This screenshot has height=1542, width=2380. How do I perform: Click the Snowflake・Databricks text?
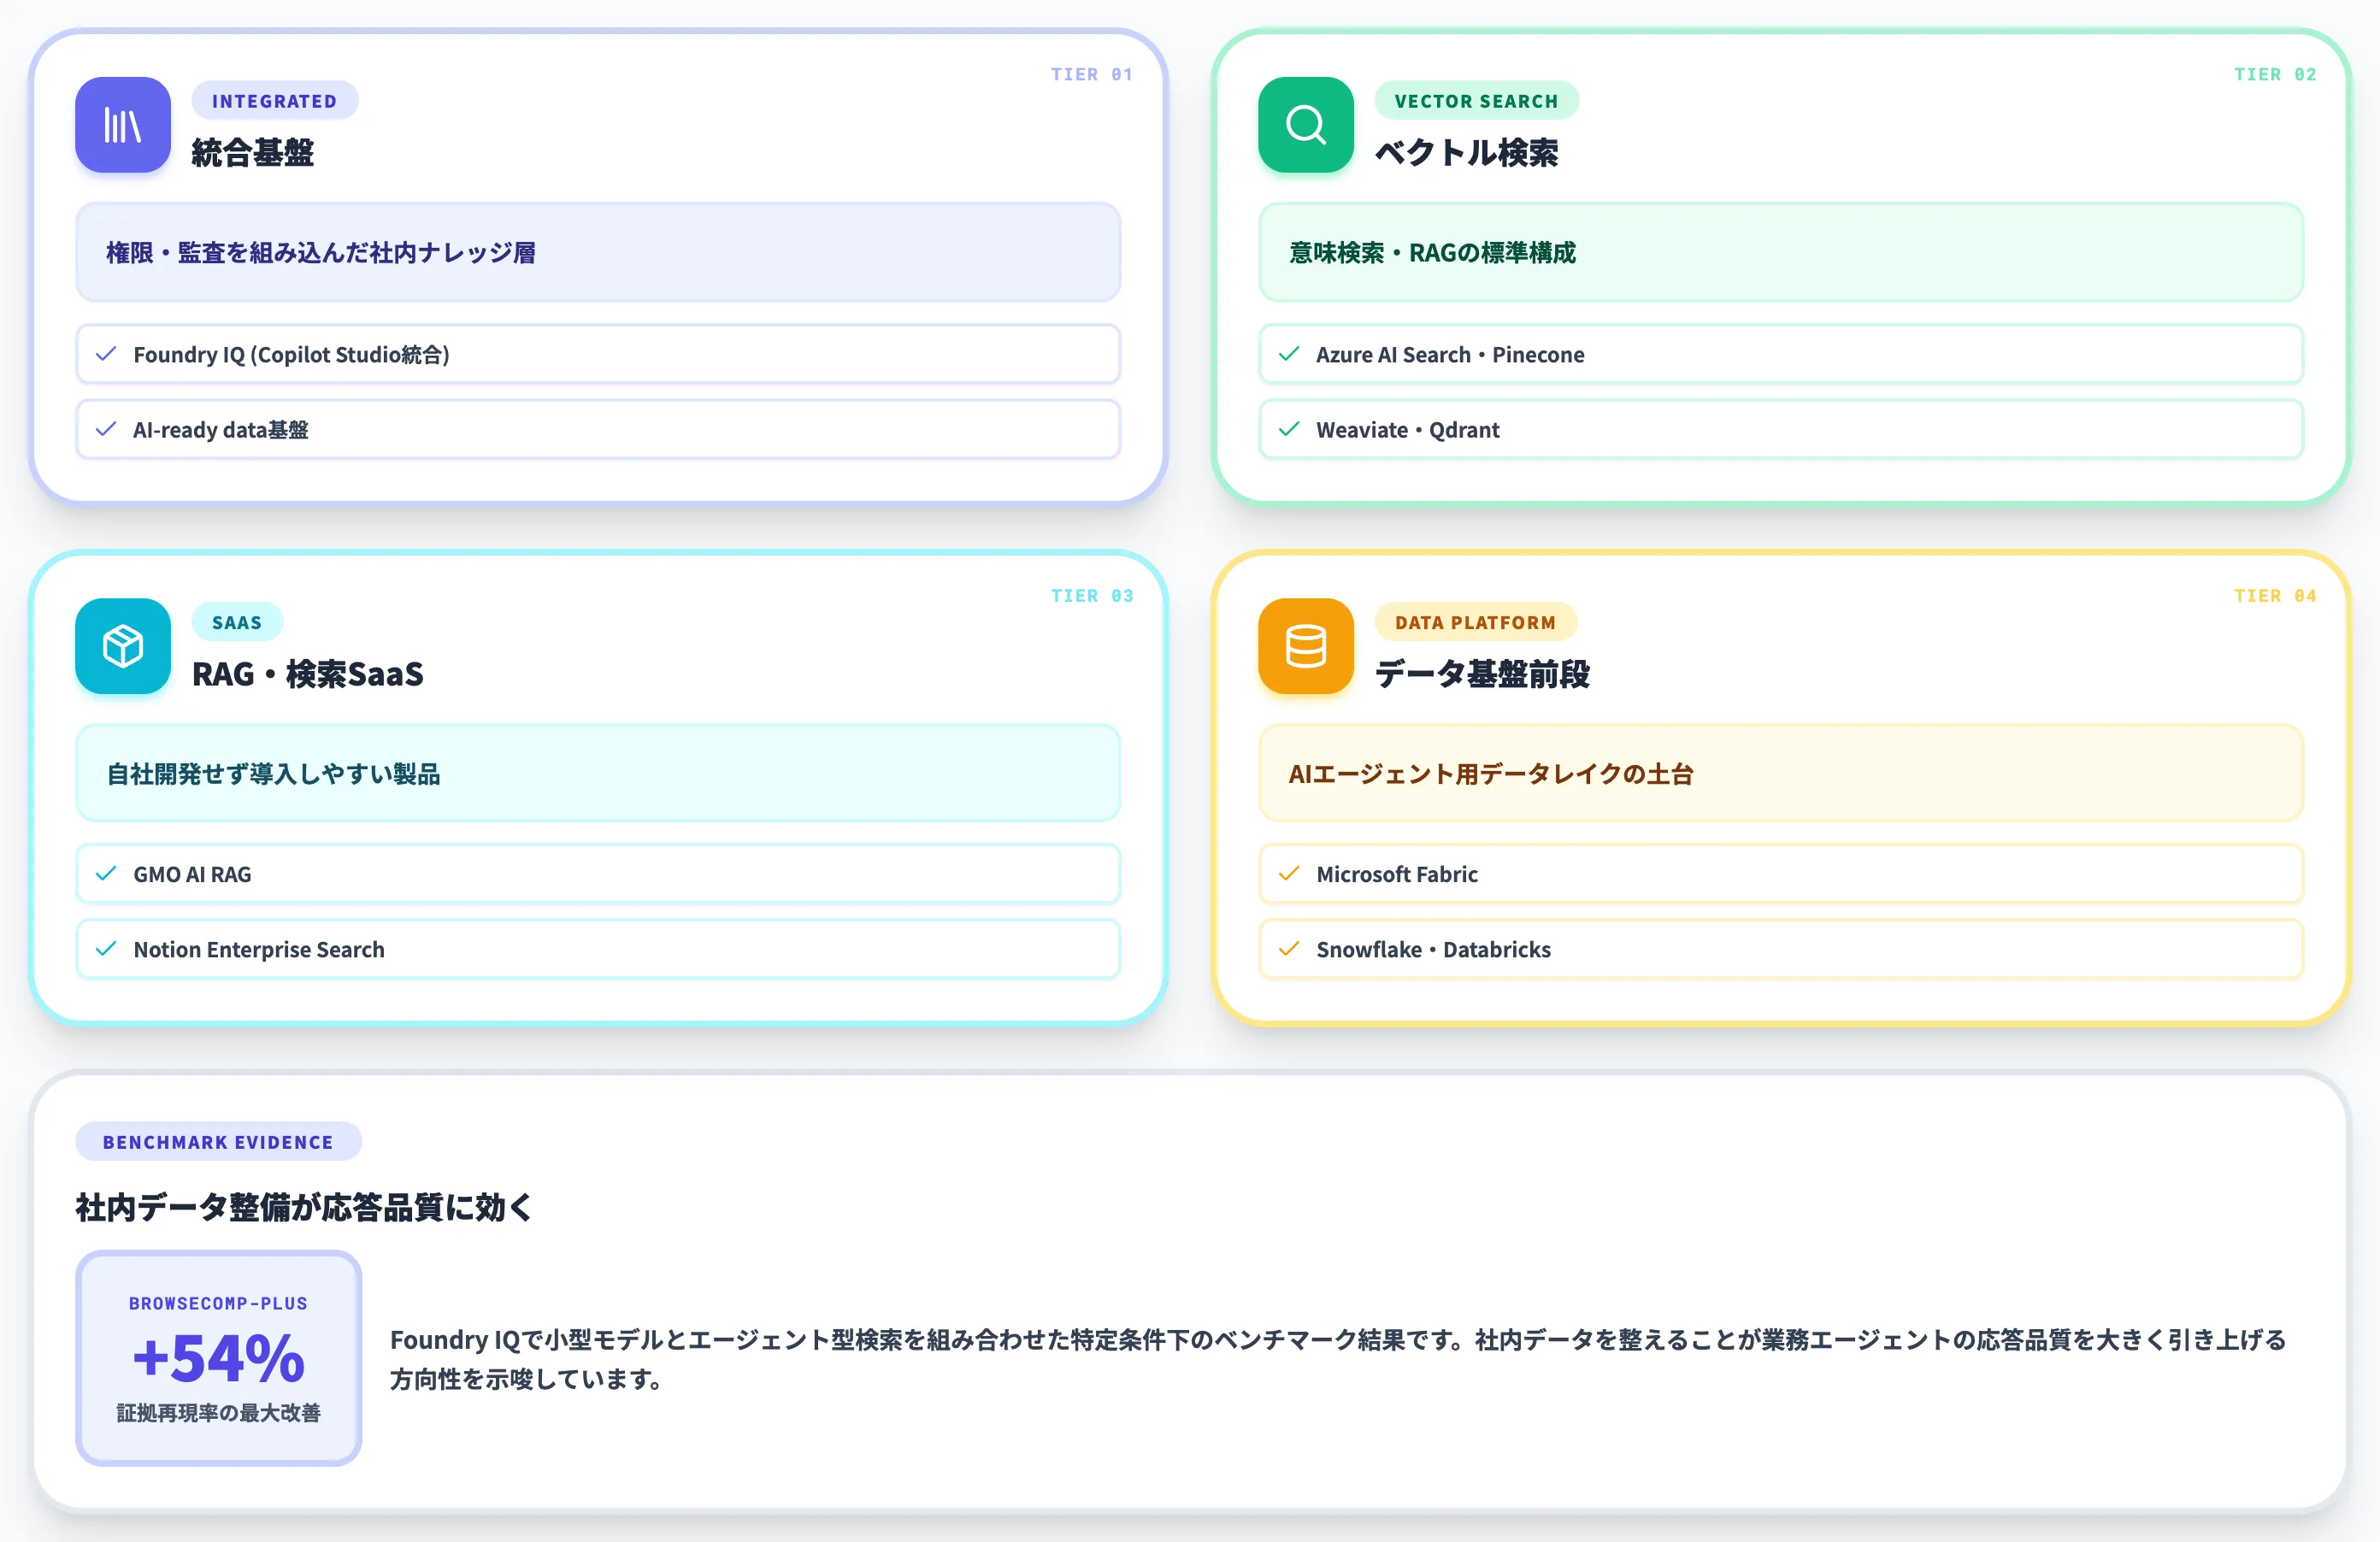click(x=1434, y=949)
